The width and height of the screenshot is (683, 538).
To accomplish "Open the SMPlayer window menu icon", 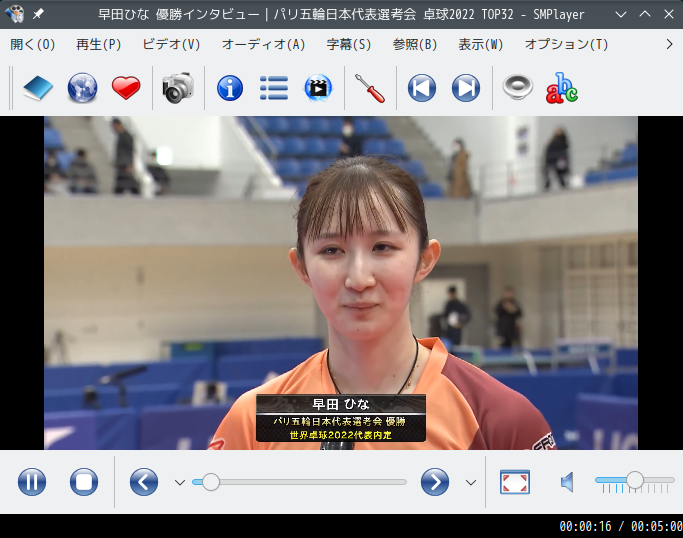I will click(15, 14).
